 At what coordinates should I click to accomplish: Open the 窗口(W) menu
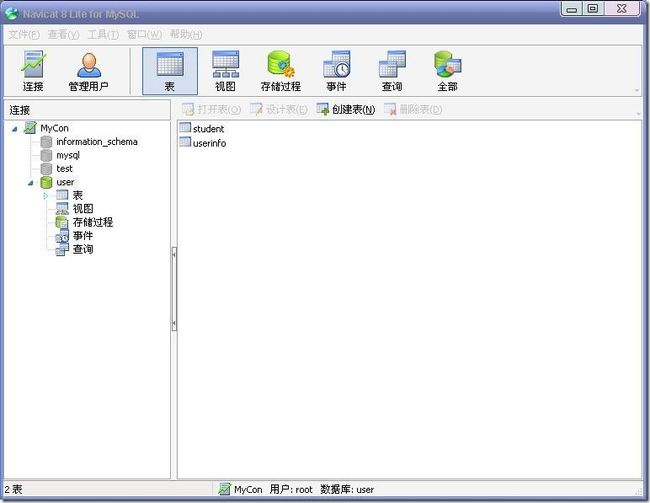[144, 34]
